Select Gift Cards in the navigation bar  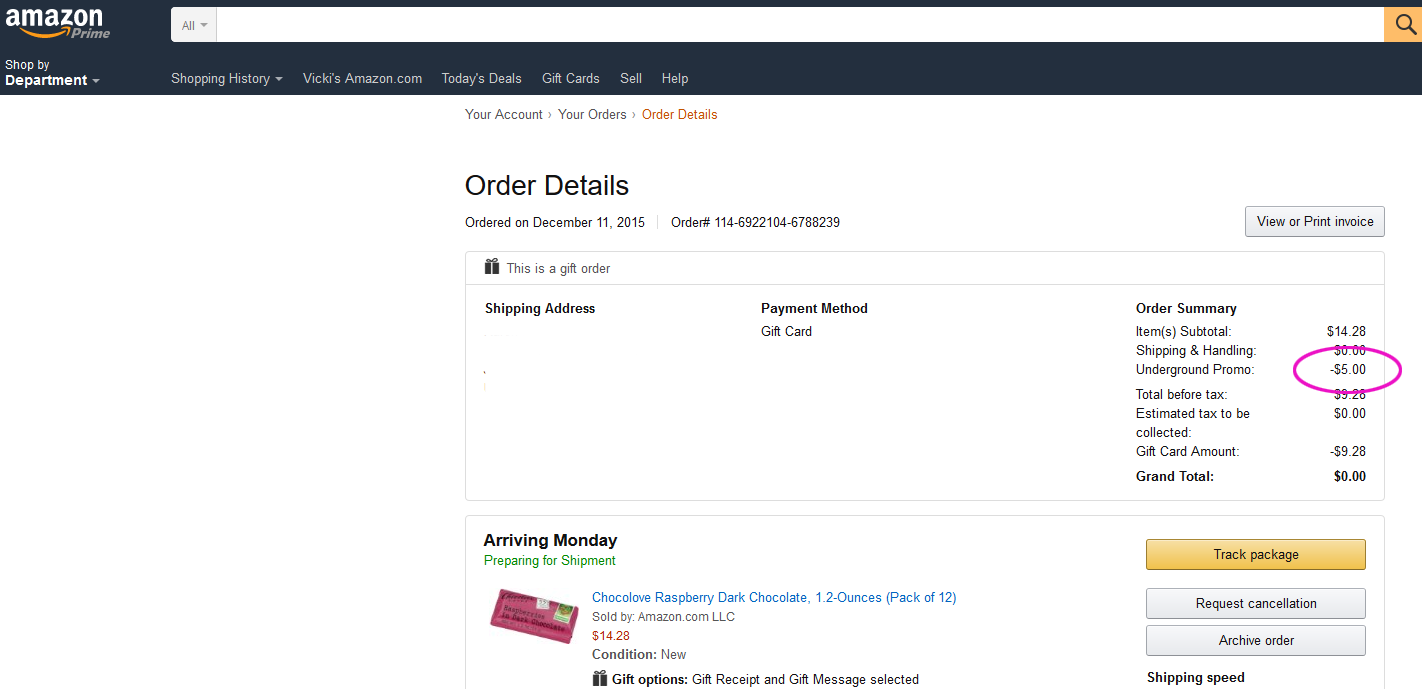570,78
